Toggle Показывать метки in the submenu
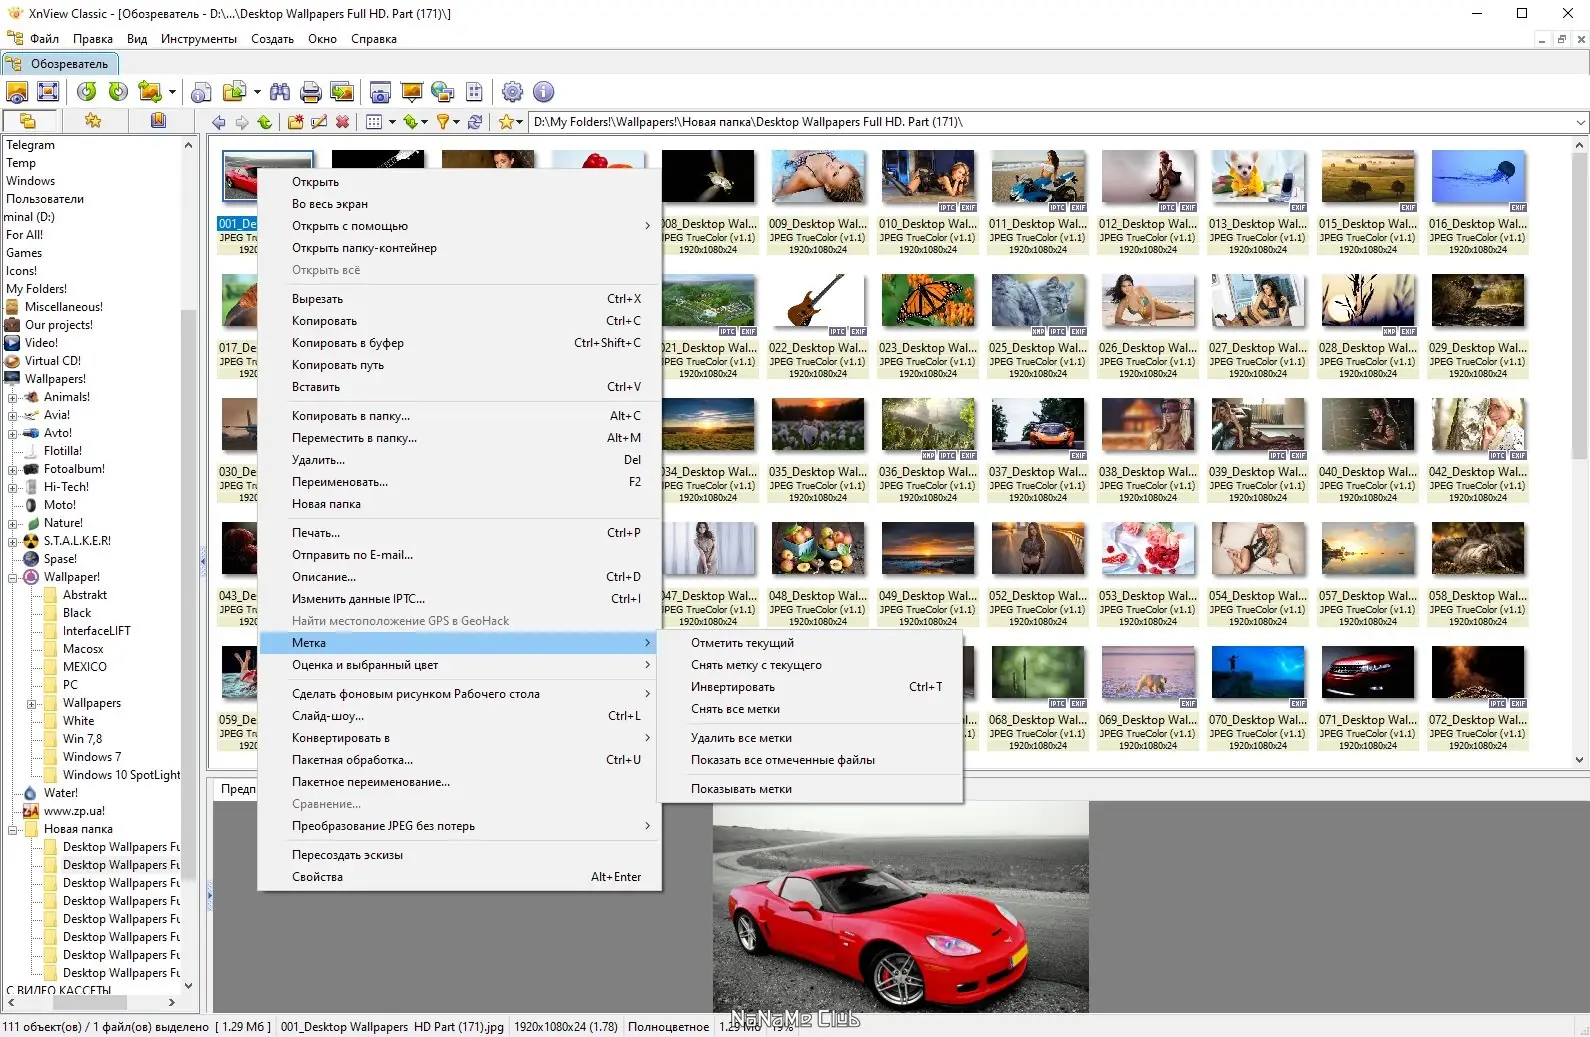The image size is (1590, 1037). [740, 789]
